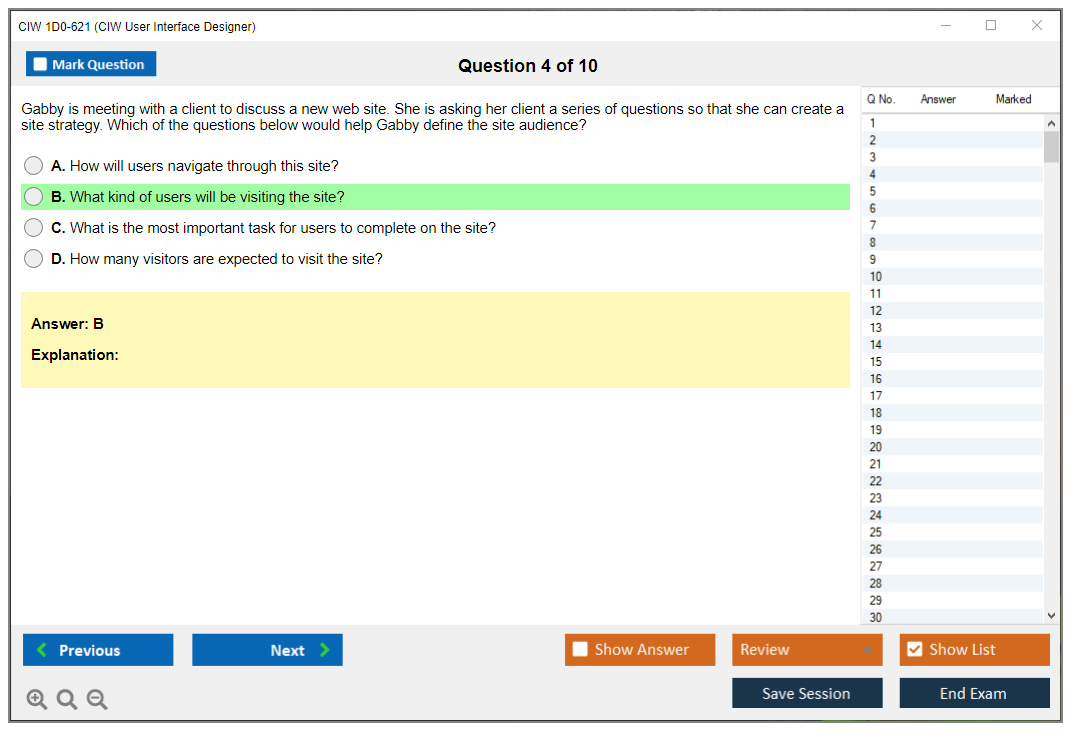1075x735 pixels.
Task: Click the green left arrow on Previous
Action: [x=42, y=650]
